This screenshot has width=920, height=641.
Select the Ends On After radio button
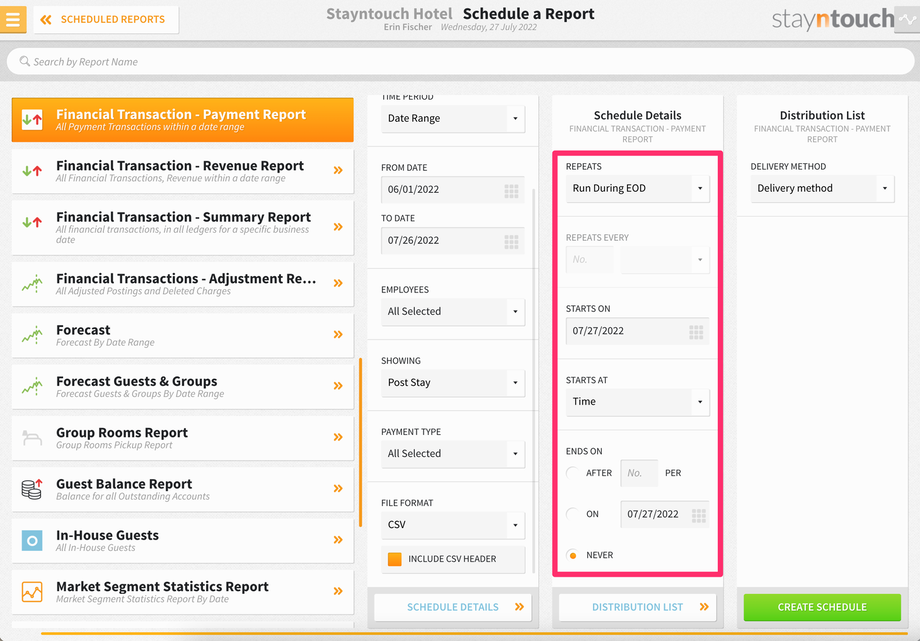coord(573,473)
